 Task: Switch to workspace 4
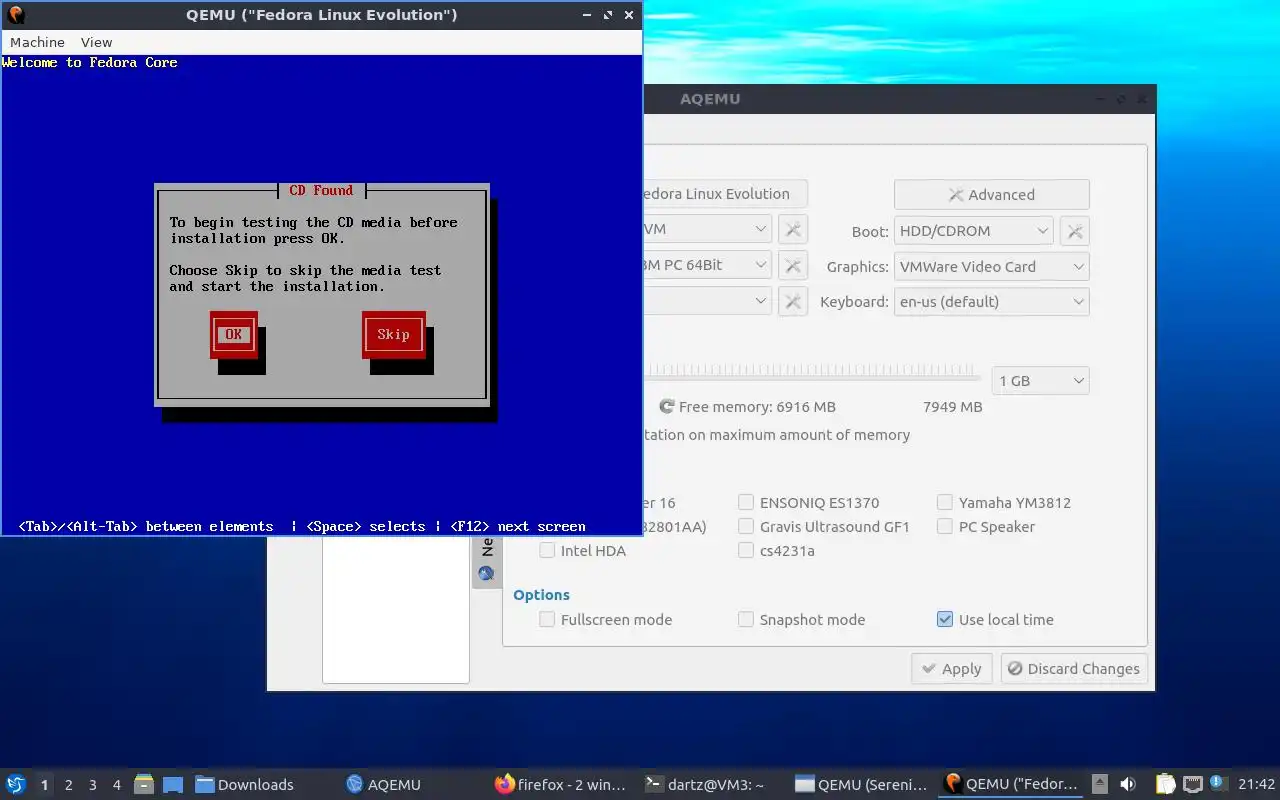click(x=117, y=785)
